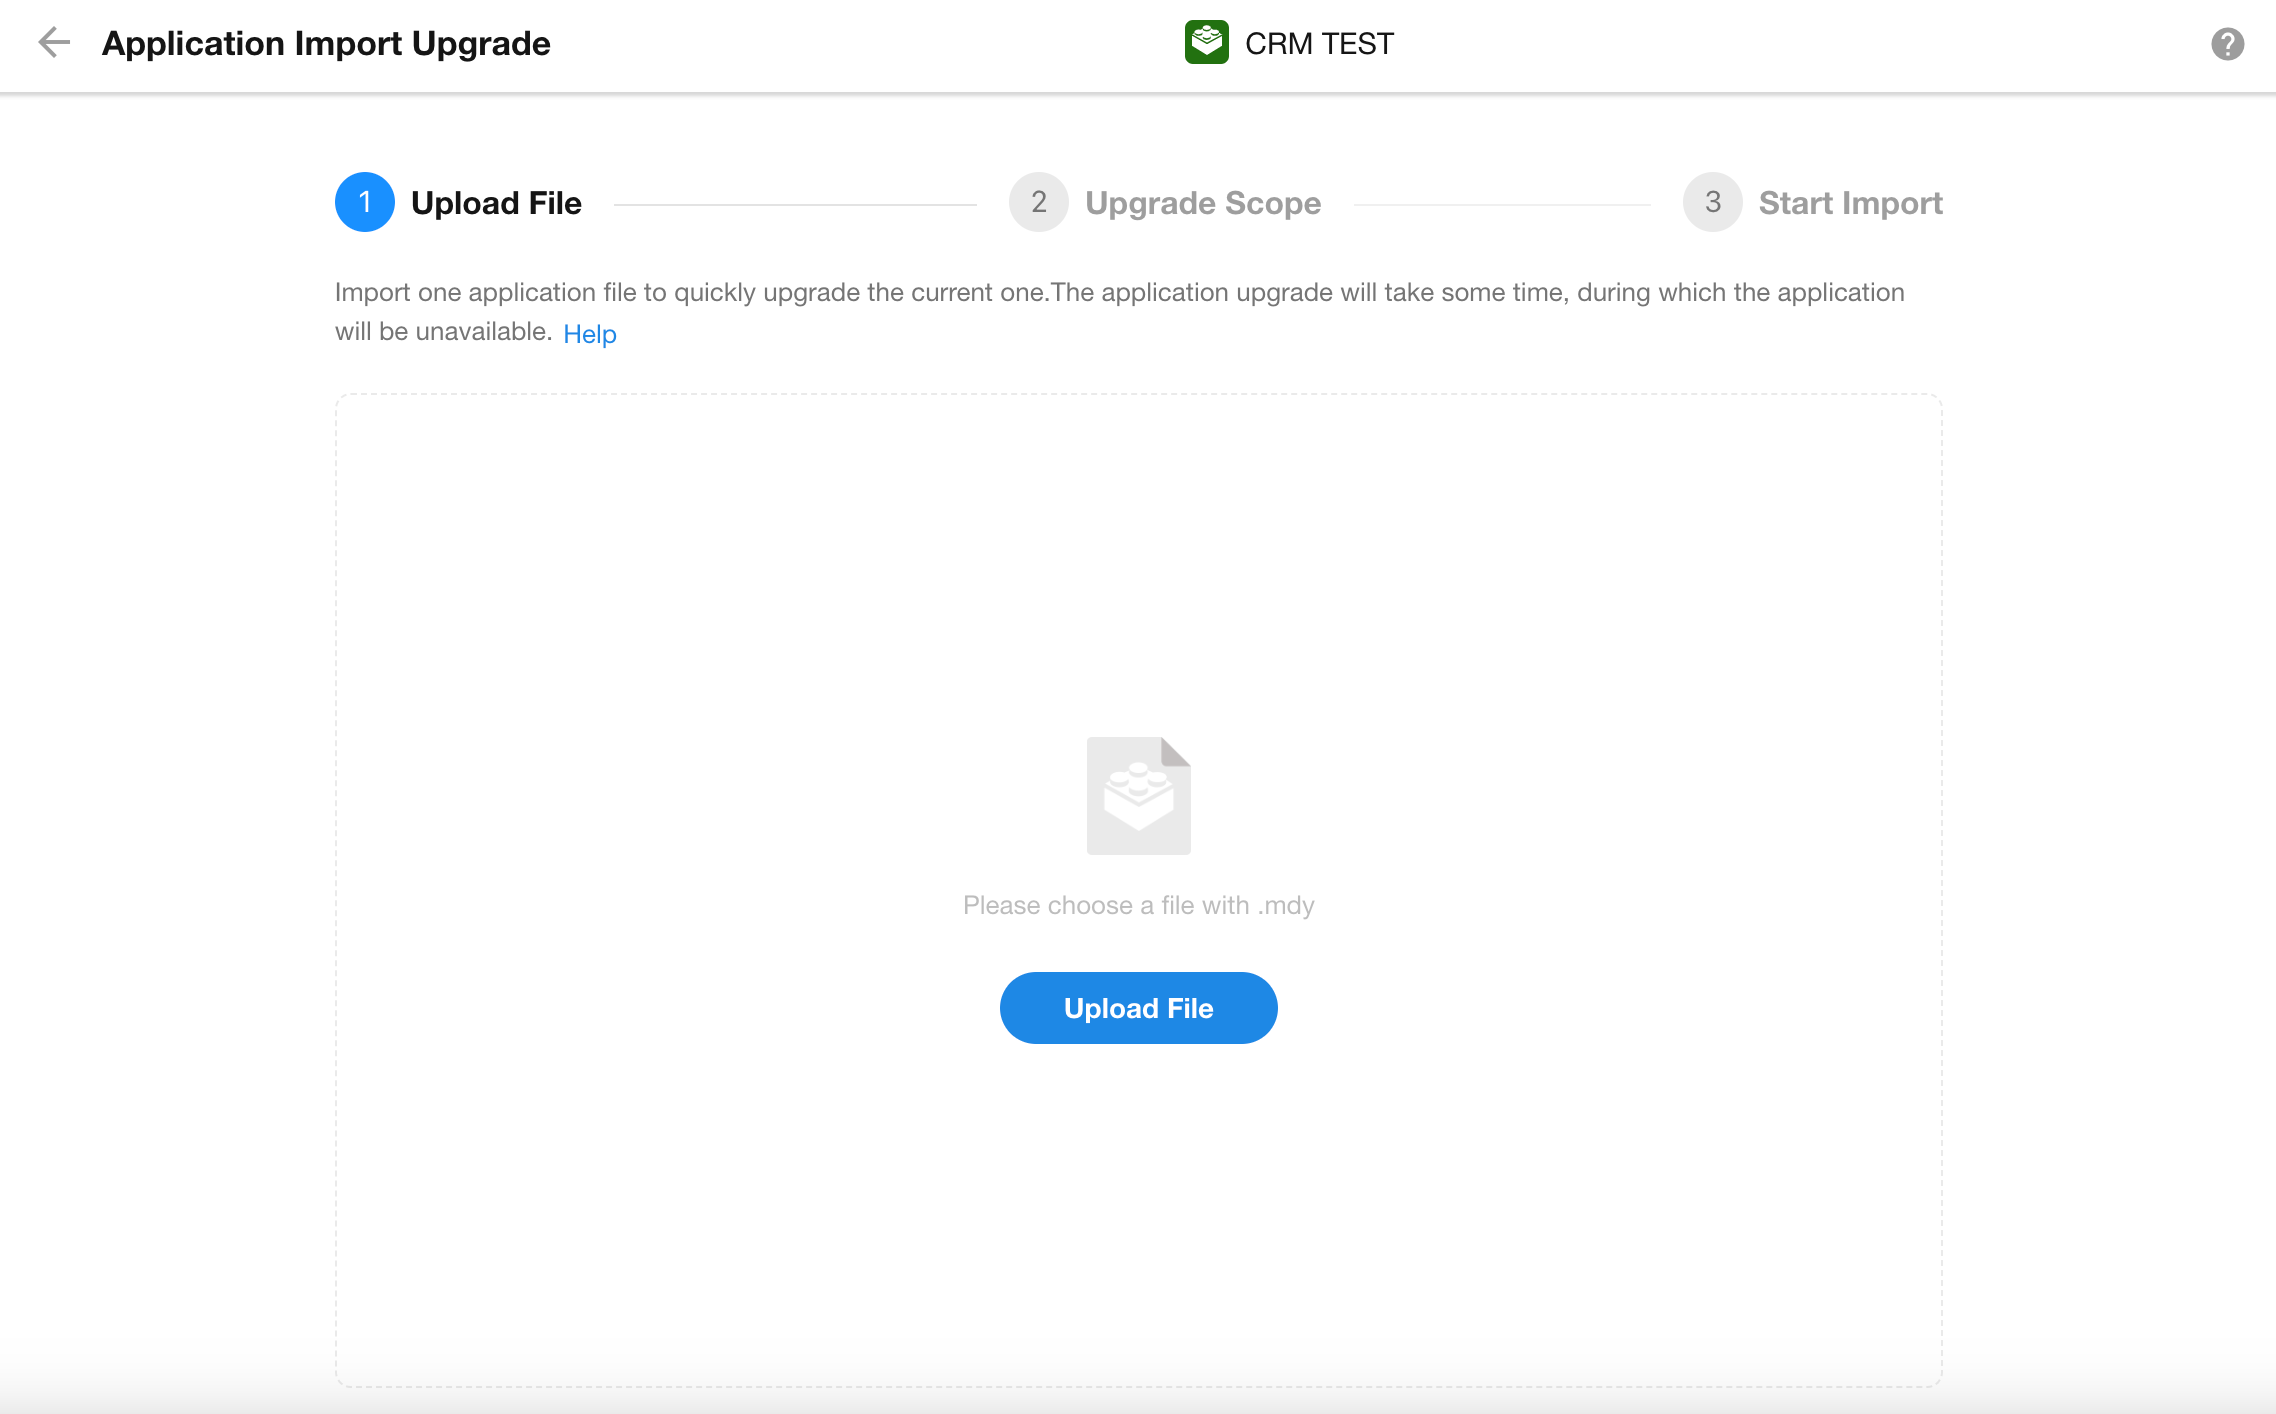2276x1414 pixels.
Task: Click the step 2 circle indicator
Action: point(1038,202)
